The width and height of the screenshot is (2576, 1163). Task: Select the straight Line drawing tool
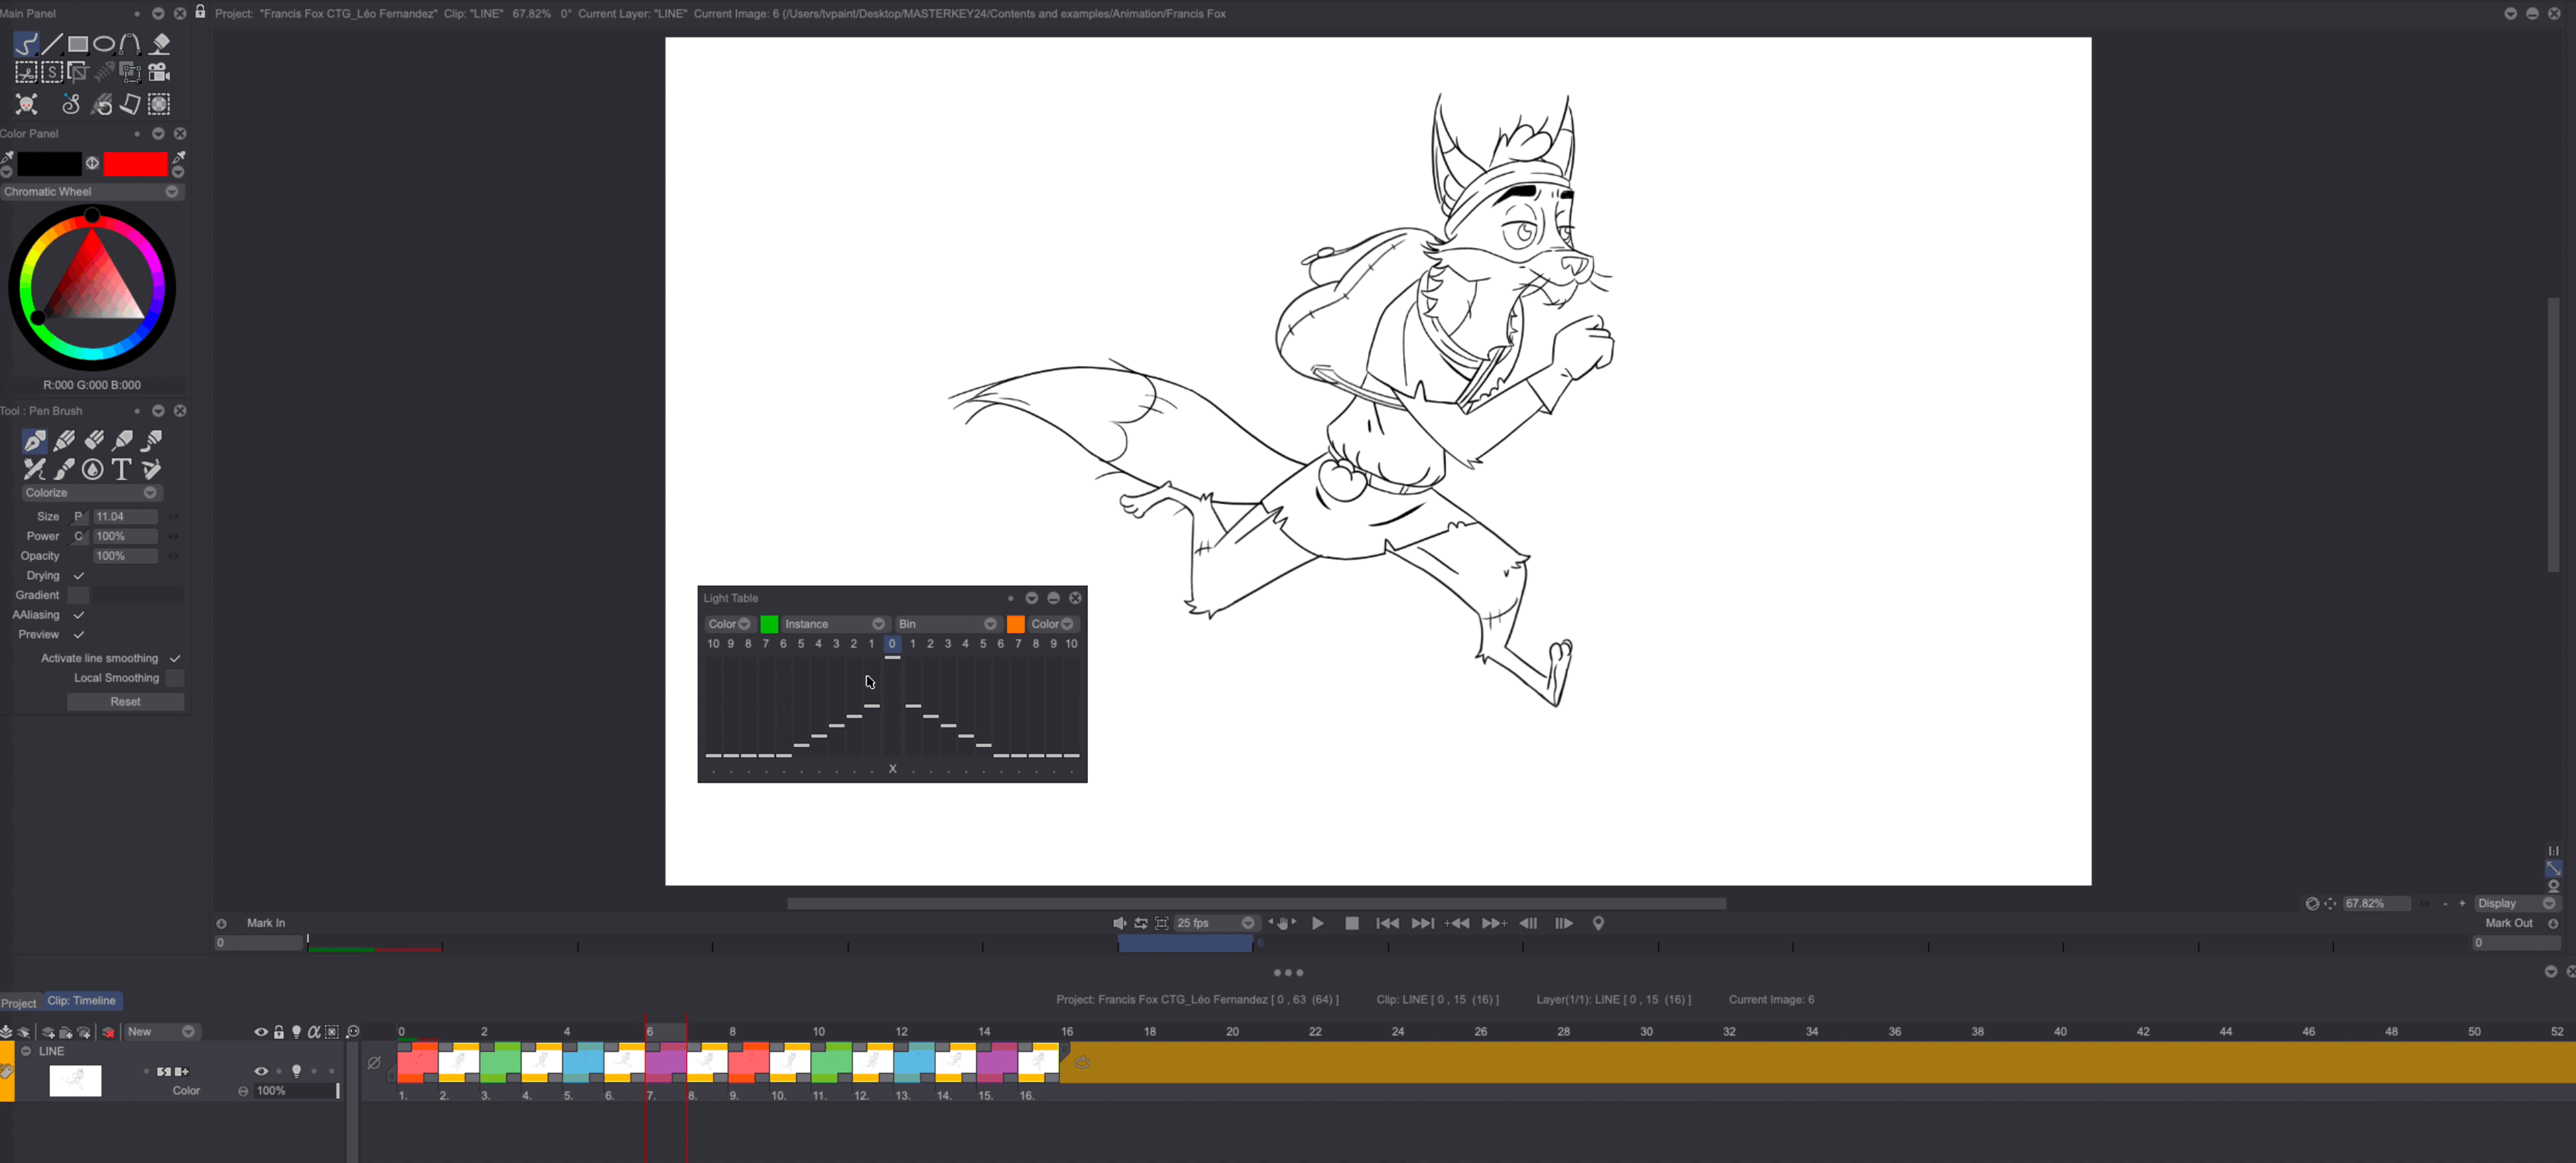click(51, 43)
